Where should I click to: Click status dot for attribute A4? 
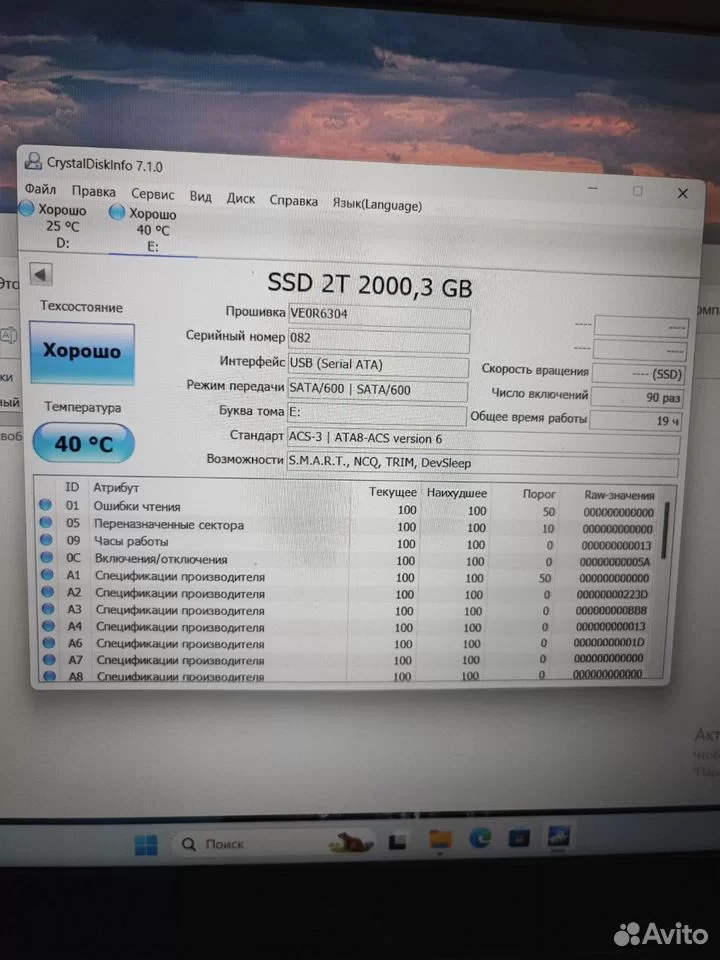point(49,626)
